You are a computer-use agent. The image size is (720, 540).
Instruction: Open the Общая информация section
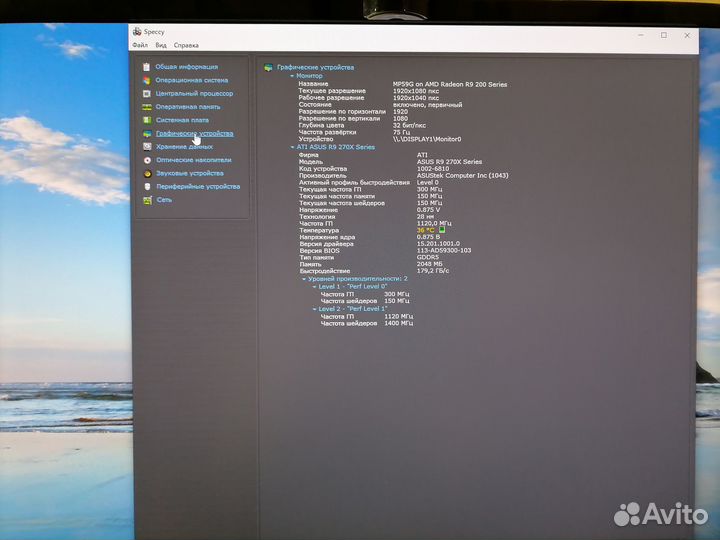(186, 67)
